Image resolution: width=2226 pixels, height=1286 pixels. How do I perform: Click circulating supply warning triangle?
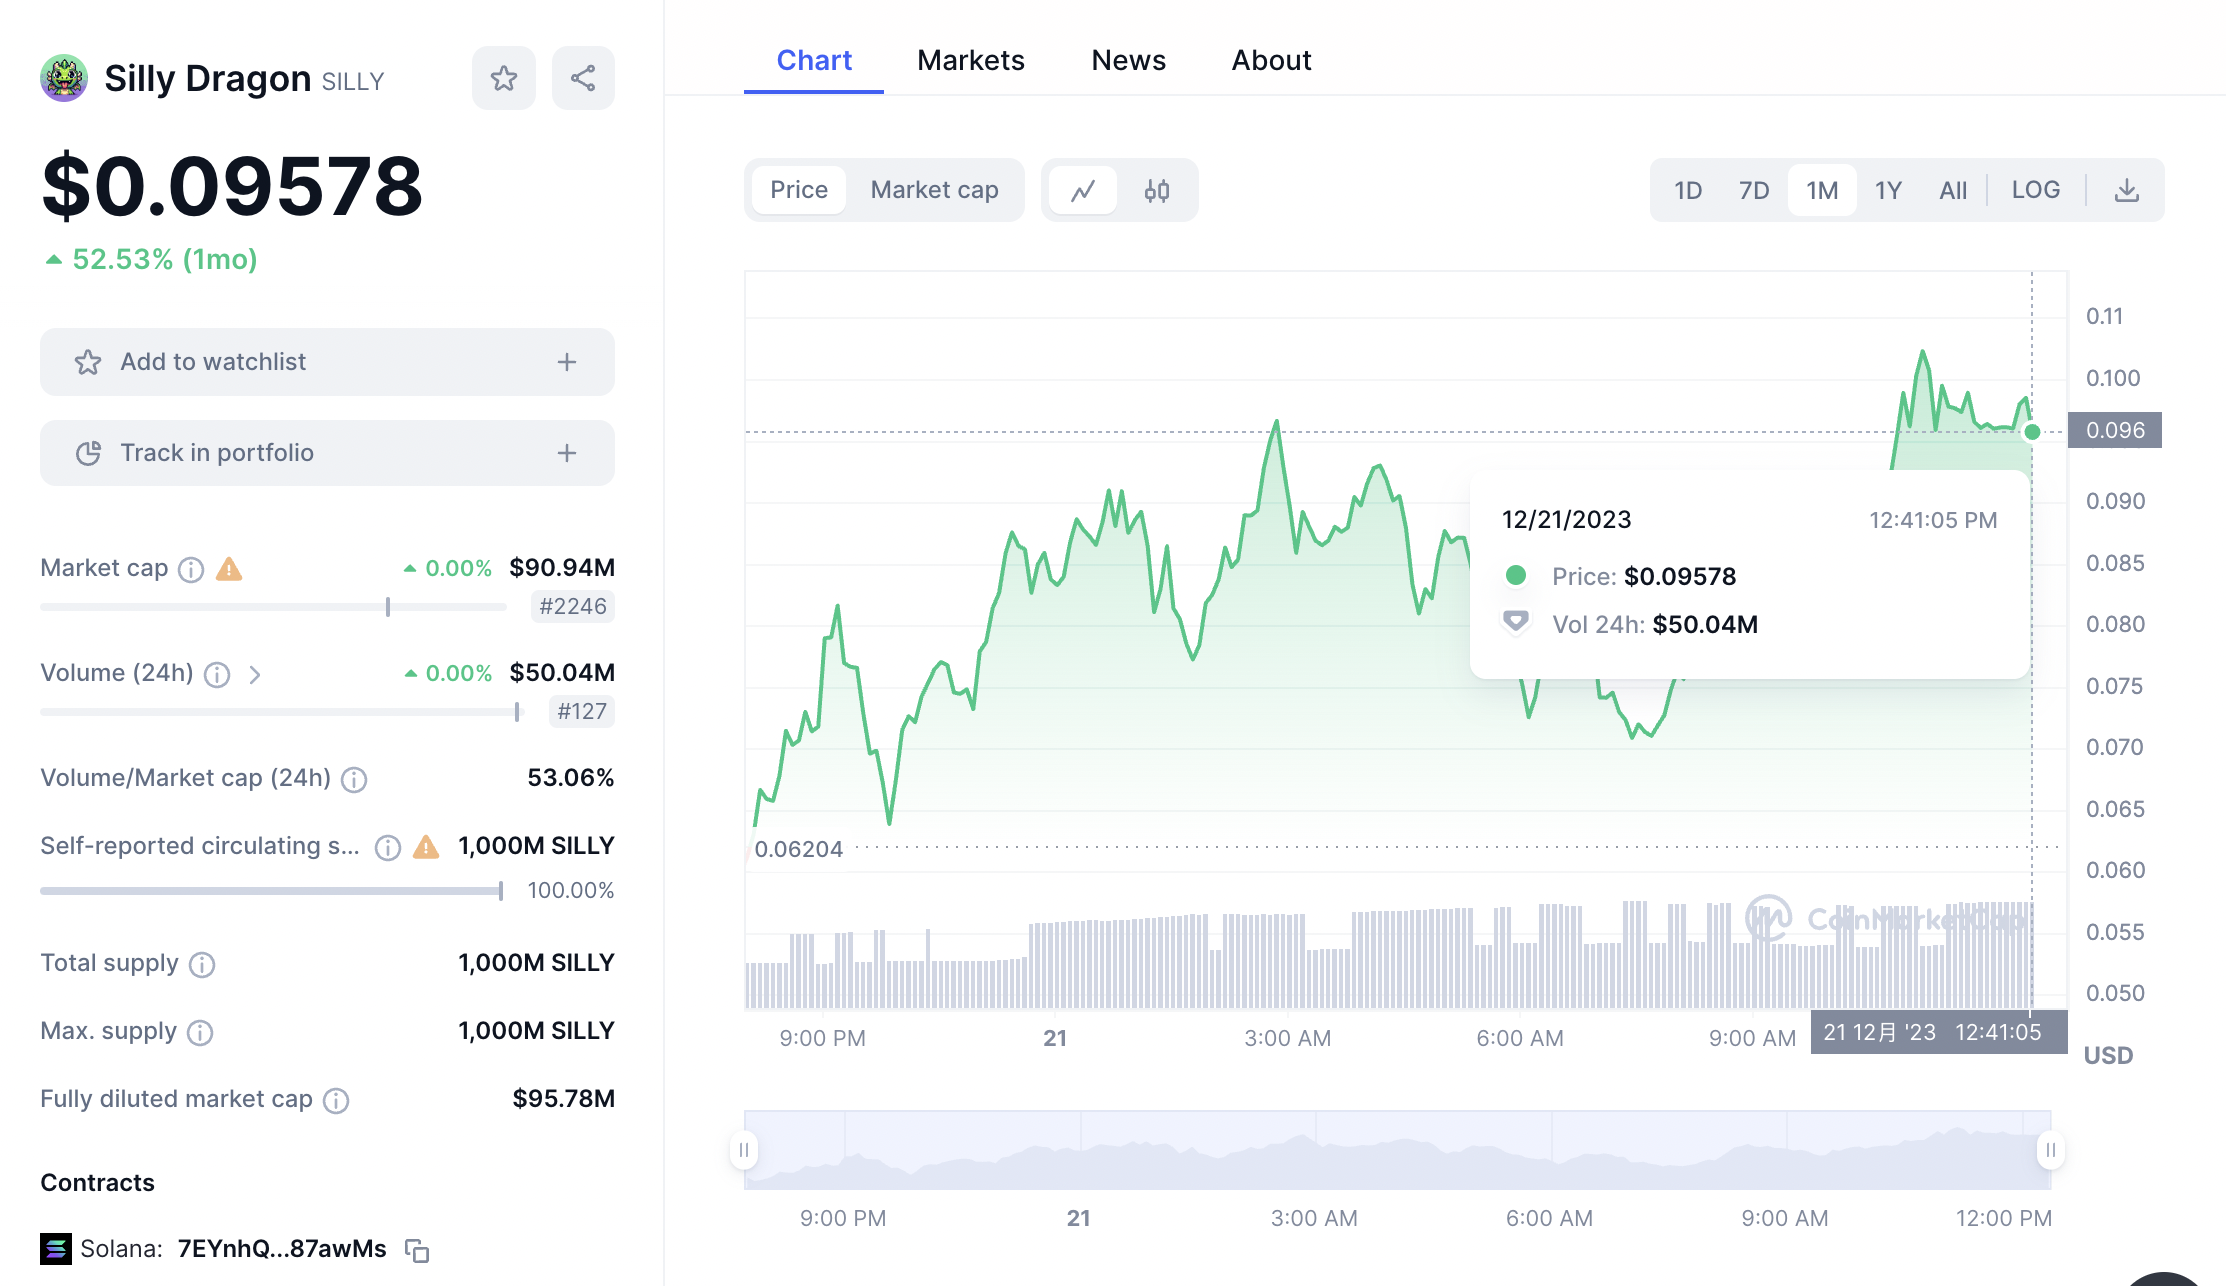click(426, 847)
